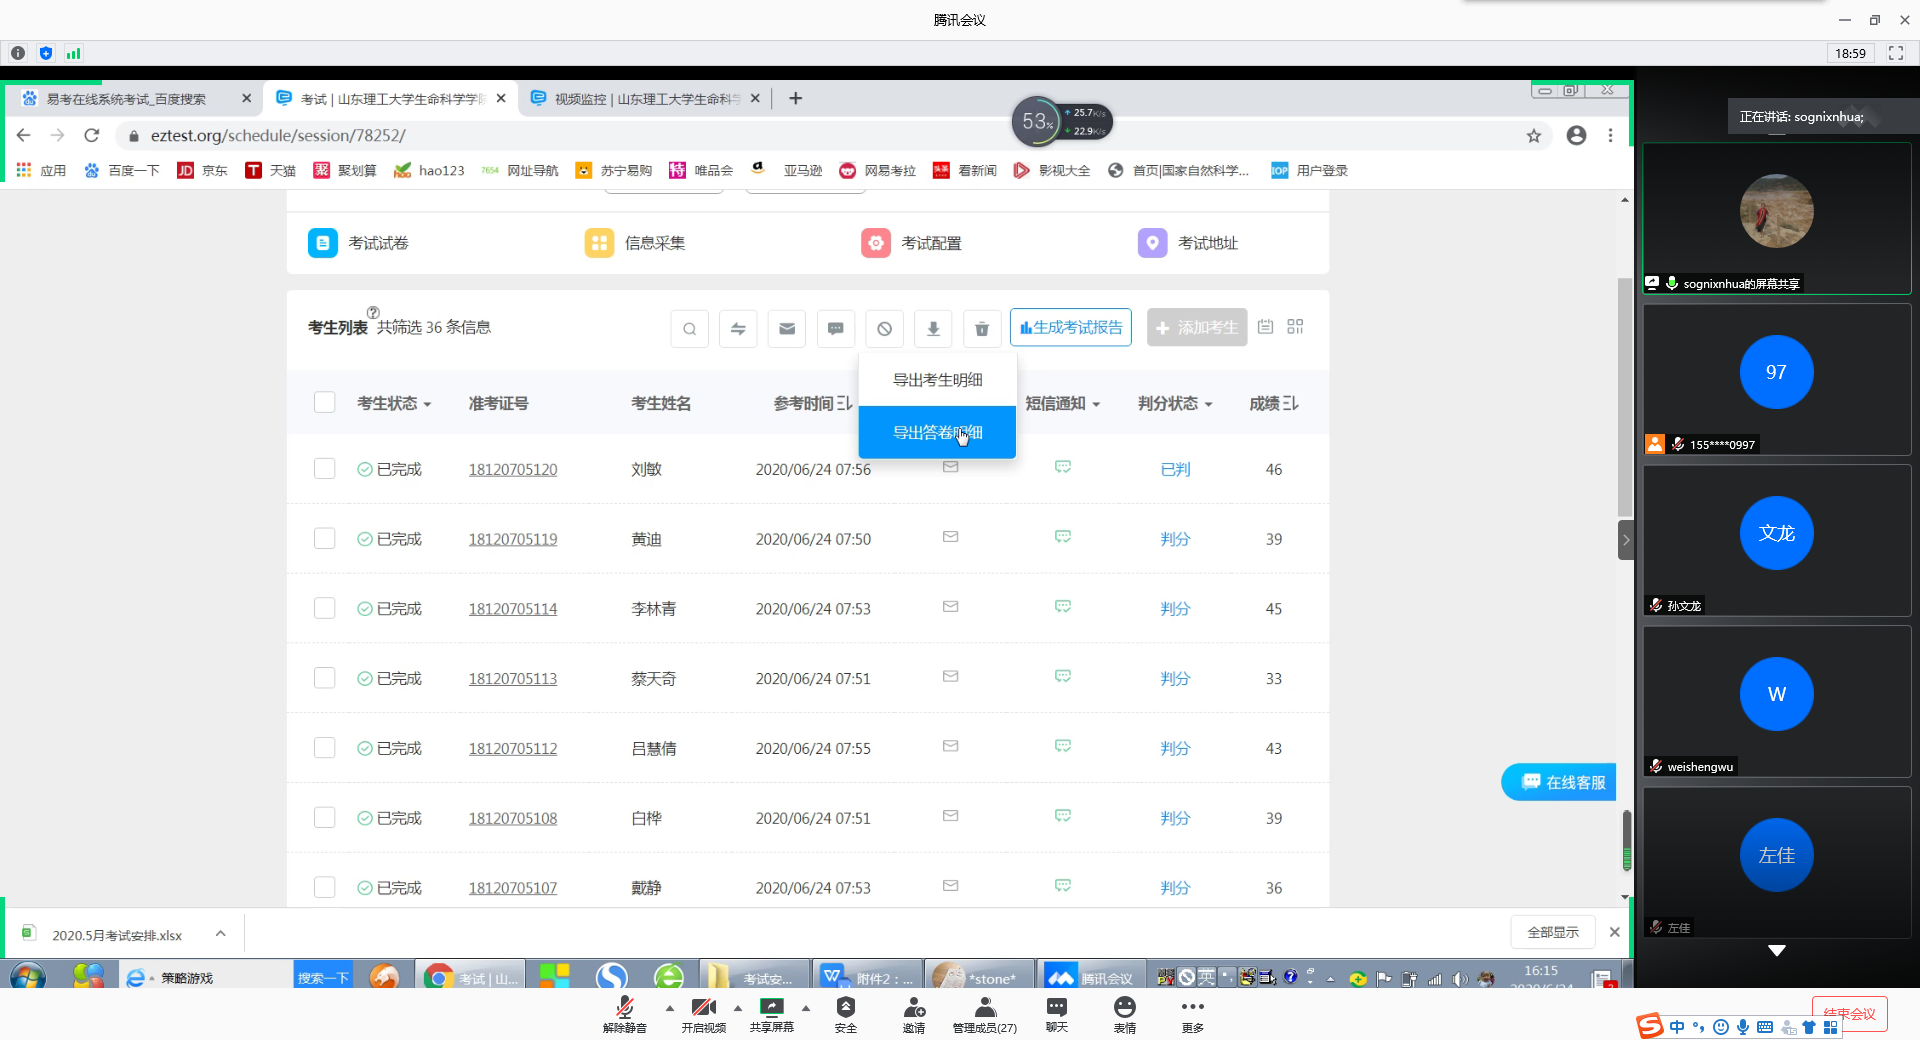The height and width of the screenshot is (1040, 1920).
Task: Open the 聊天 chat icon in meeting bar
Action: tap(1056, 1012)
